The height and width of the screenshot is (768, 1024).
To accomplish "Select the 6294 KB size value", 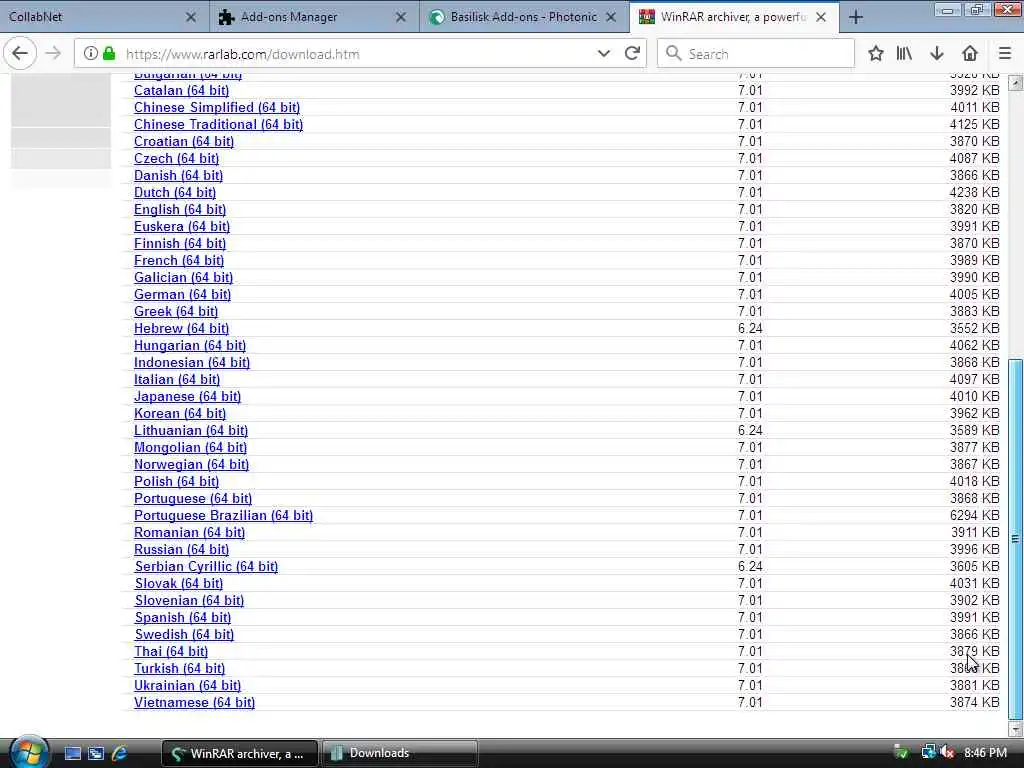I will [974, 516].
